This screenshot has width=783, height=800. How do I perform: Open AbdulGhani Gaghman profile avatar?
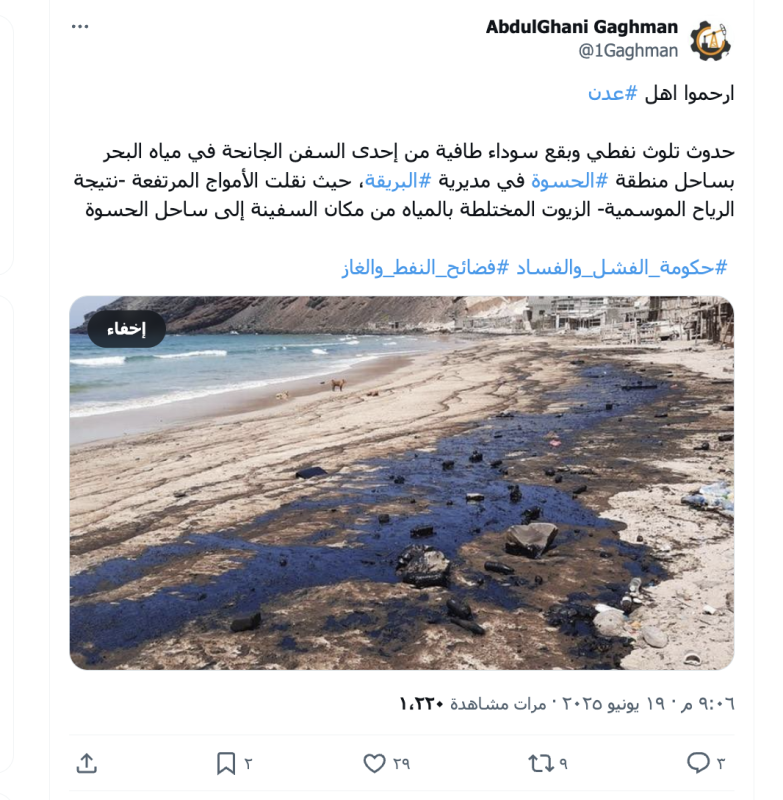710,41
